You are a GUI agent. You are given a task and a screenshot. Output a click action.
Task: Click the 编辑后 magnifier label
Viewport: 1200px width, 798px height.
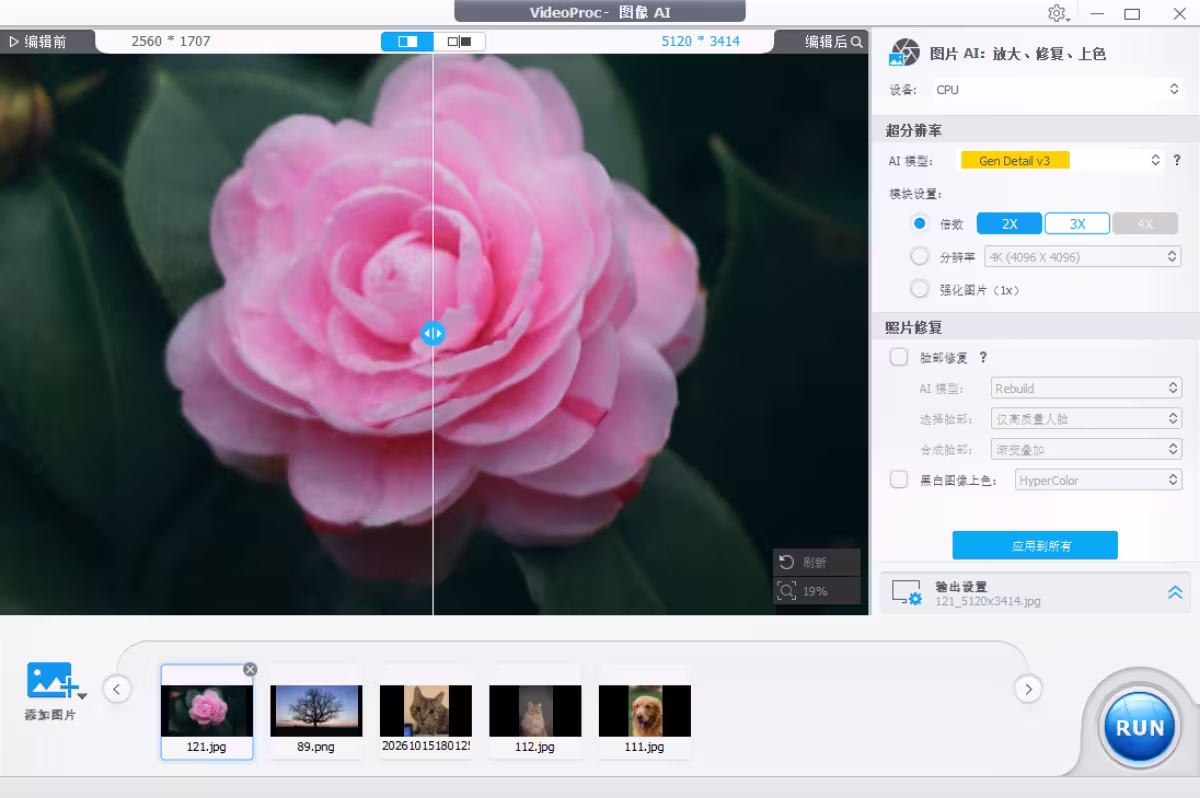[x=834, y=41]
